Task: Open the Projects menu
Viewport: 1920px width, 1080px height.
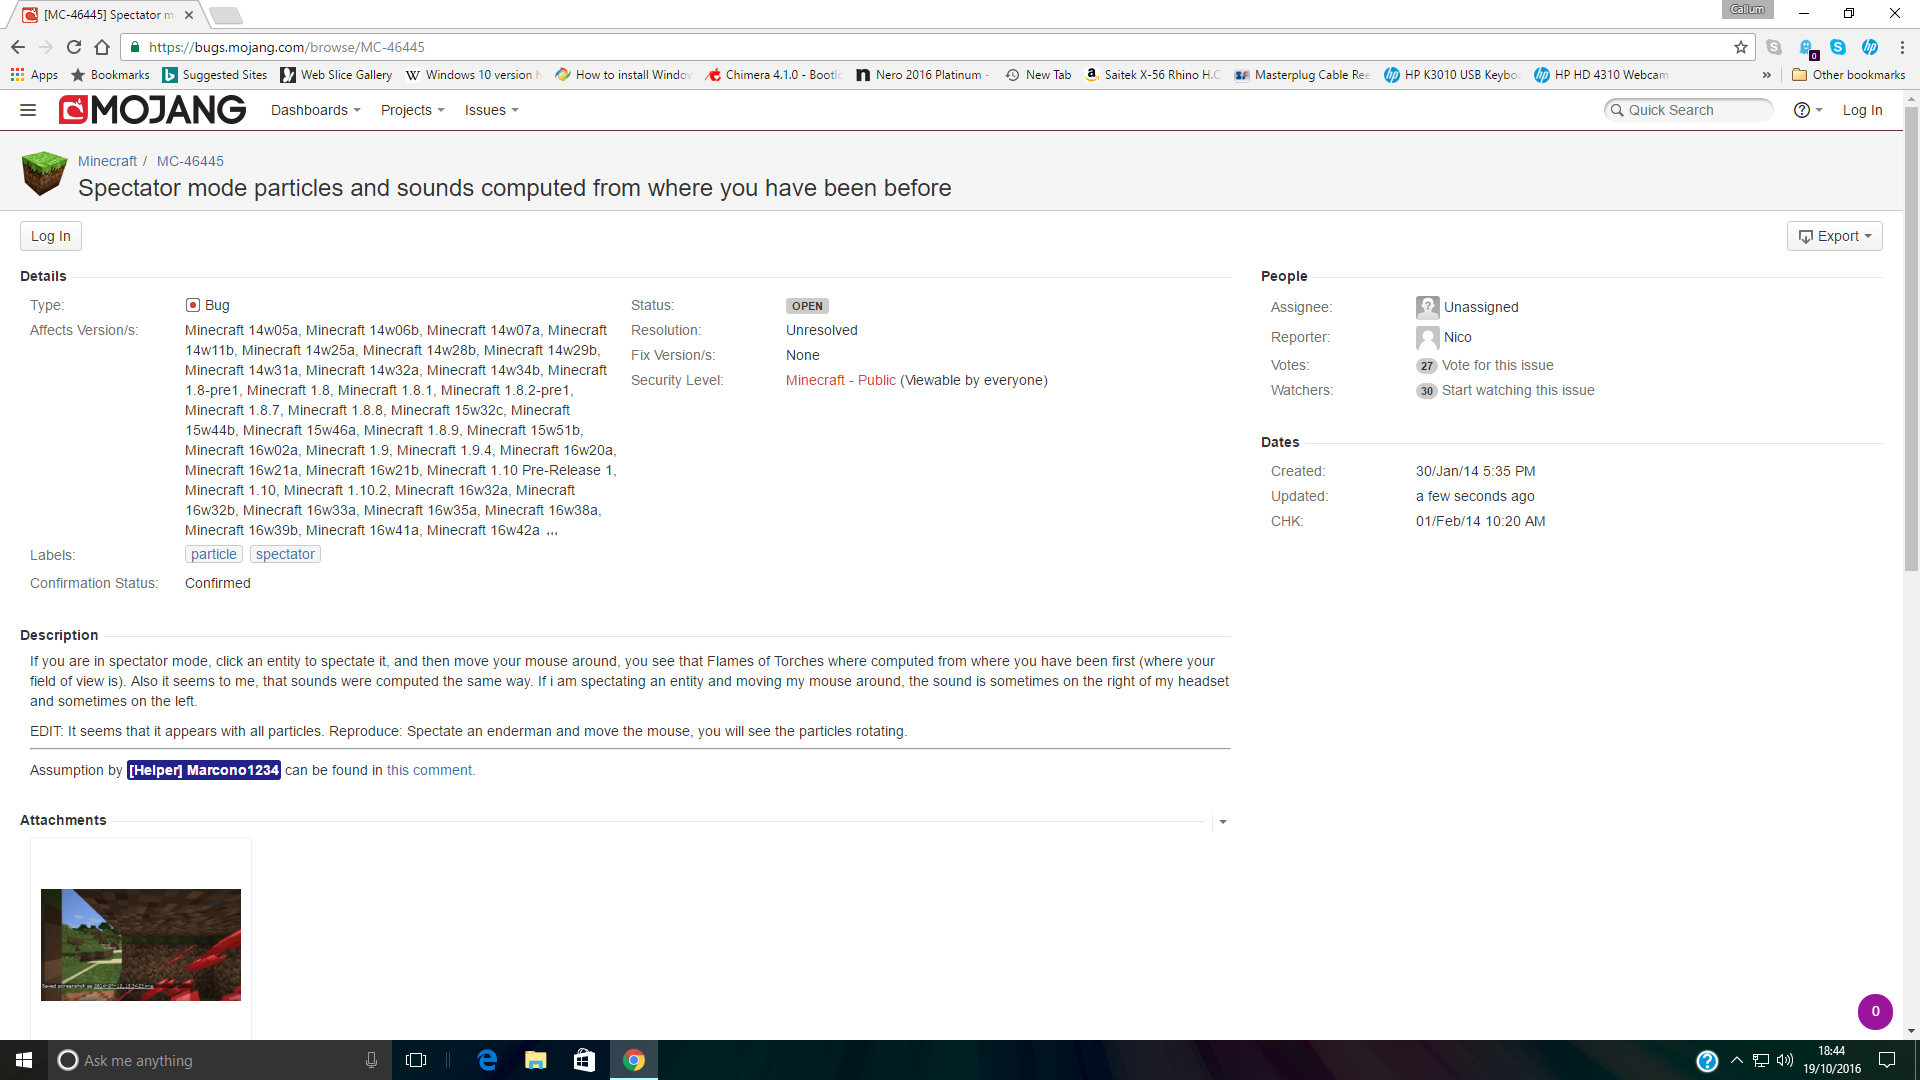Action: click(412, 110)
